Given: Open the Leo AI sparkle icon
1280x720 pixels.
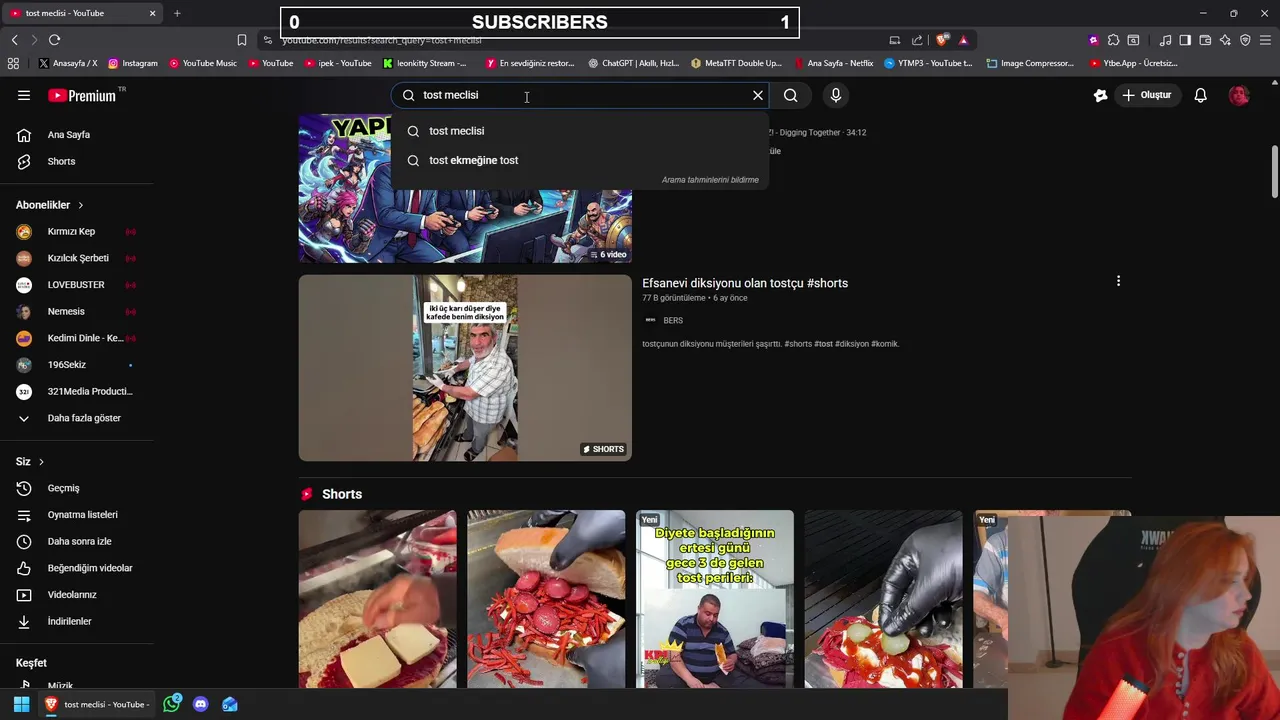Looking at the screenshot, I should coord(1225,40).
